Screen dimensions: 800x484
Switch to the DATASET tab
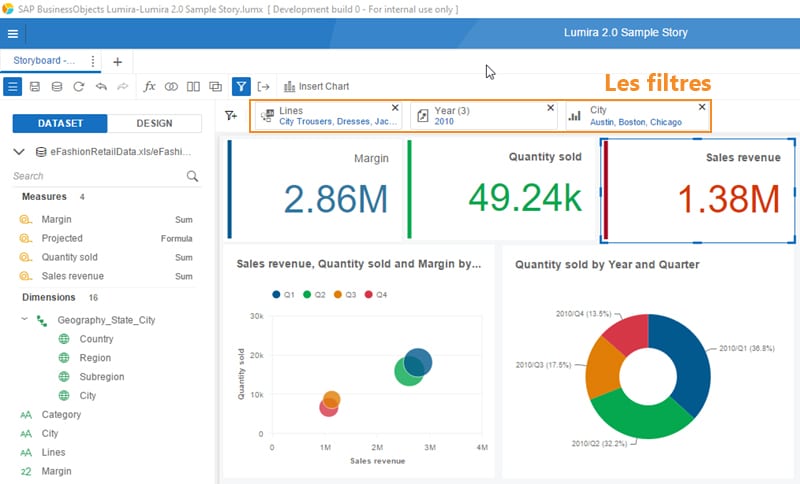click(x=60, y=123)
